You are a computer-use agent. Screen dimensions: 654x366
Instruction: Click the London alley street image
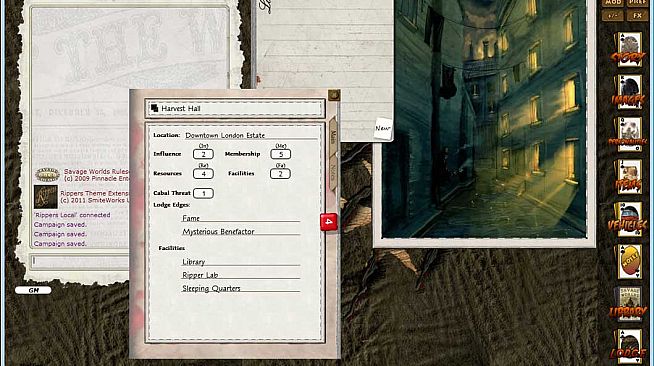point(484,119)
